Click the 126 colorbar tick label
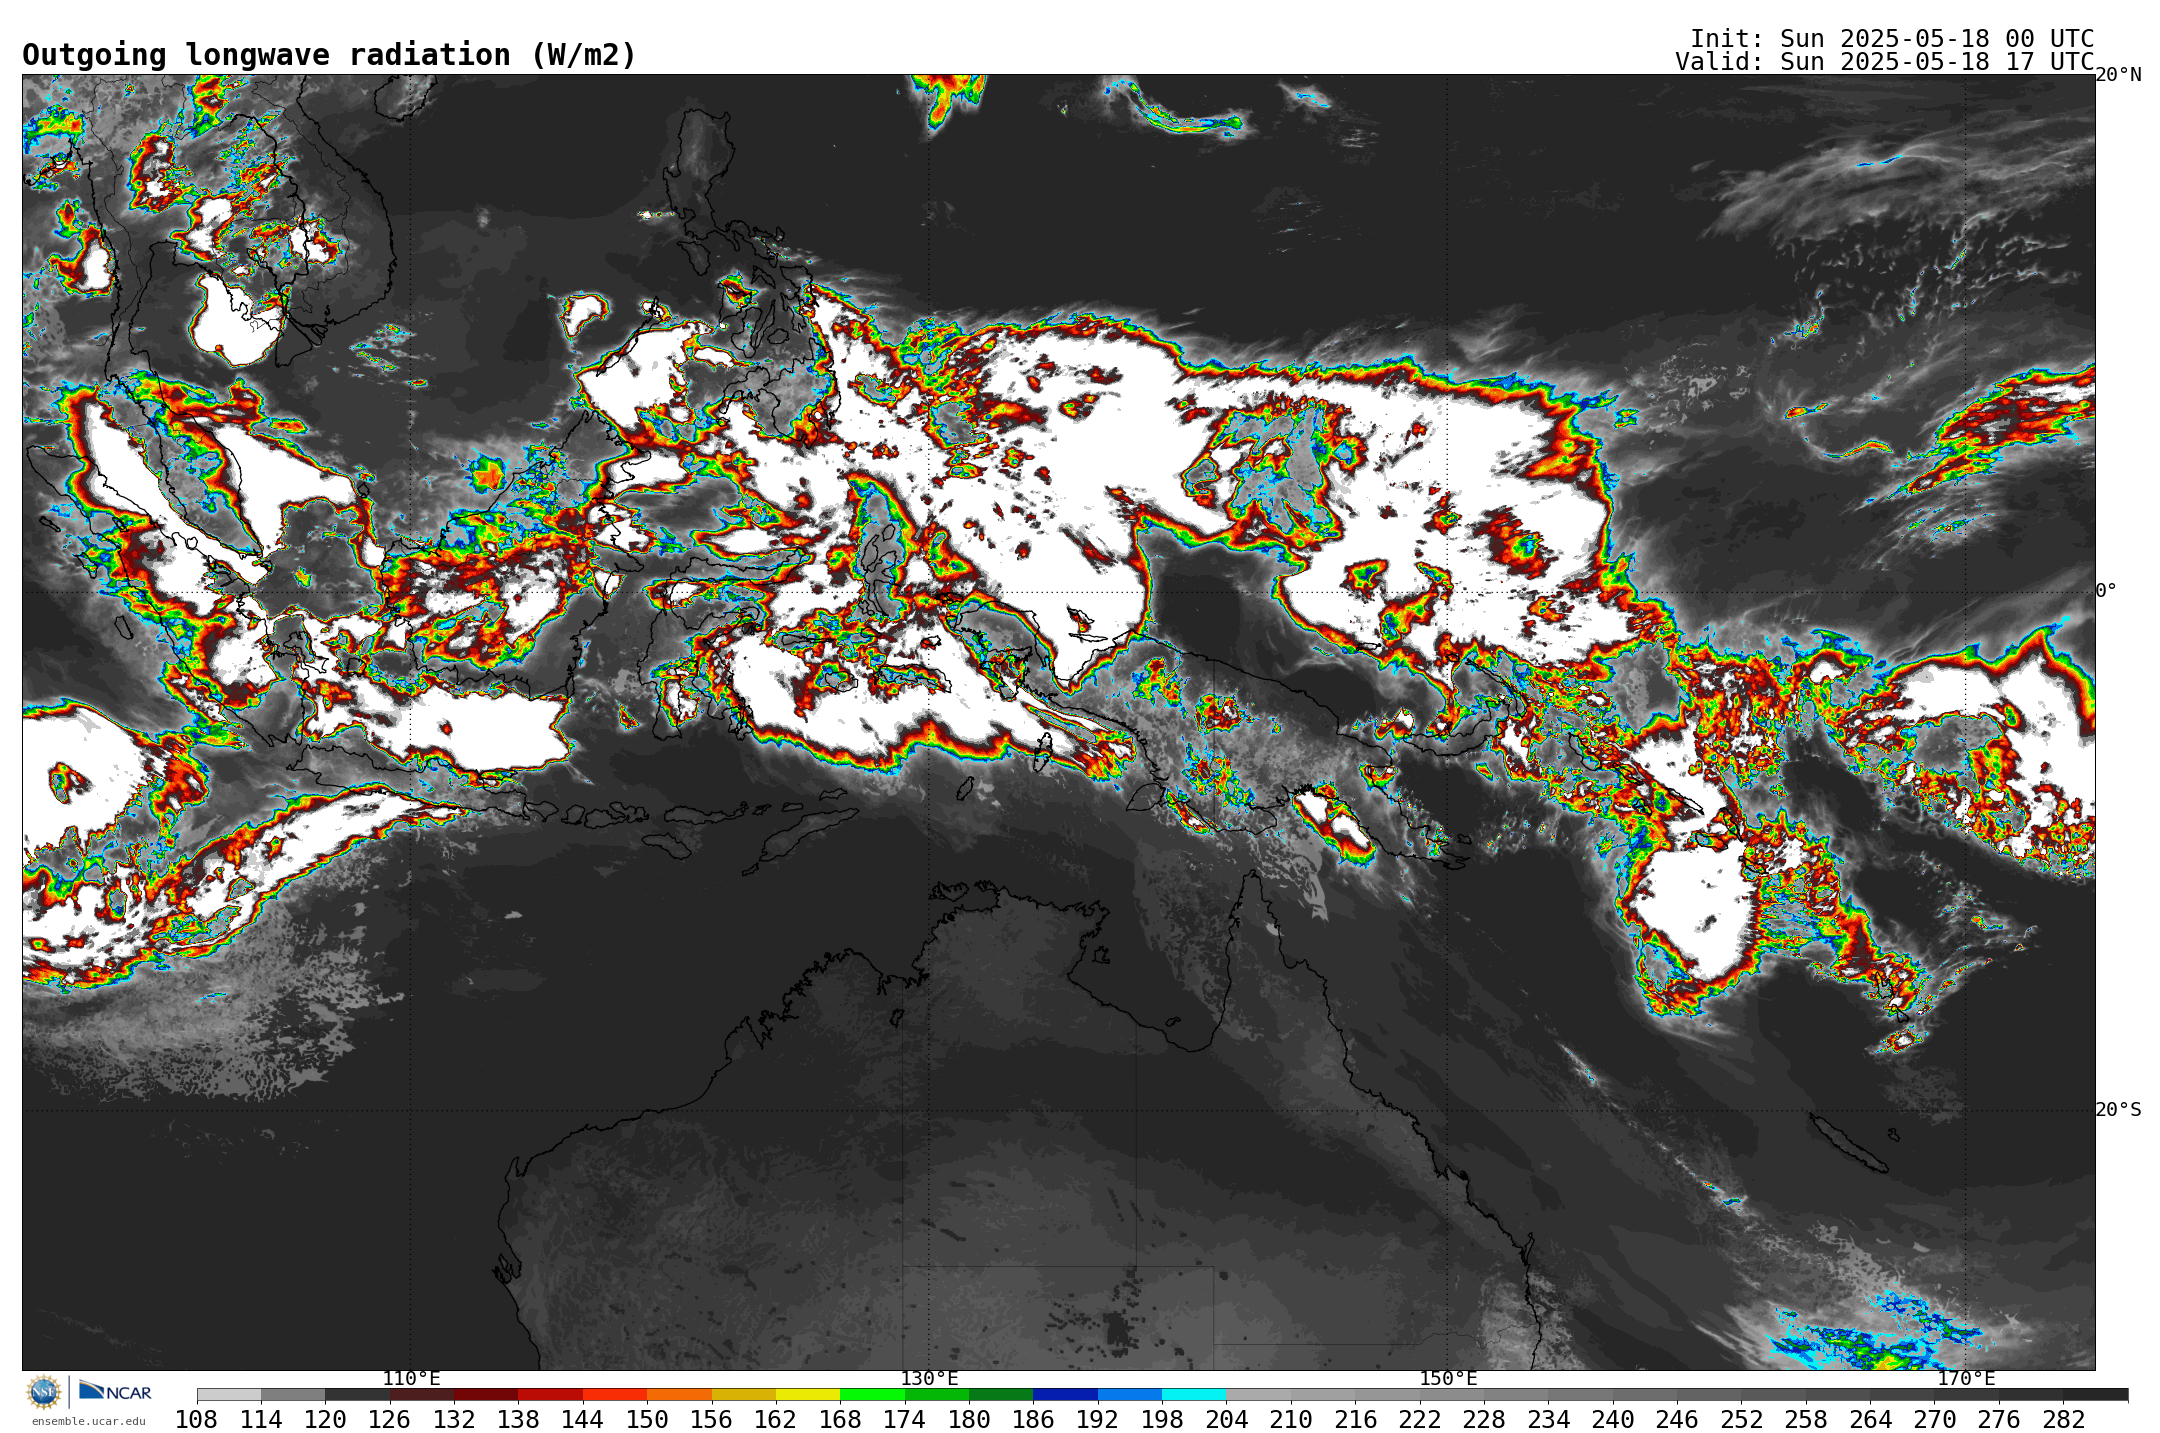Screen dimensions: 2160x1433 [390, 1420]
